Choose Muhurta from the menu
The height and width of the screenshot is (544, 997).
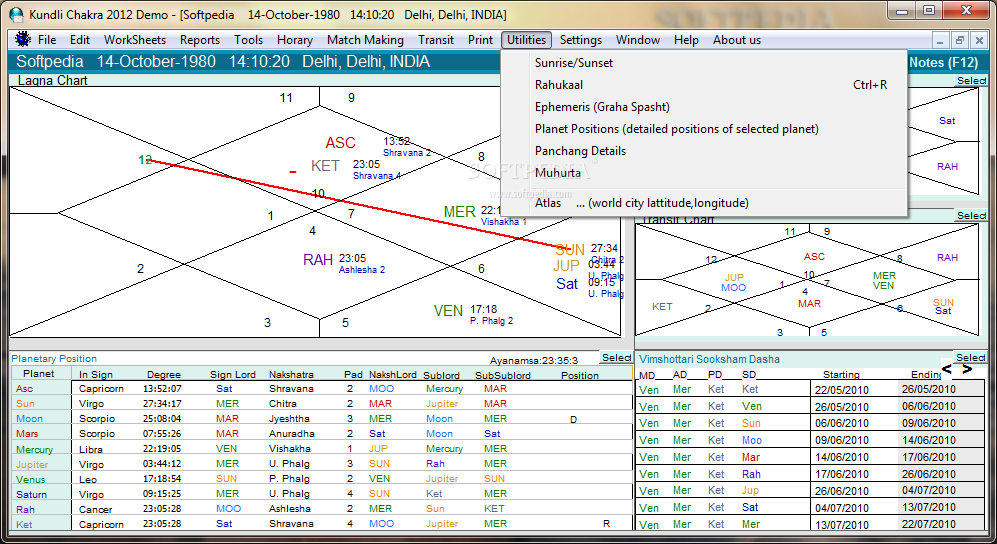[x=704, y=173]
